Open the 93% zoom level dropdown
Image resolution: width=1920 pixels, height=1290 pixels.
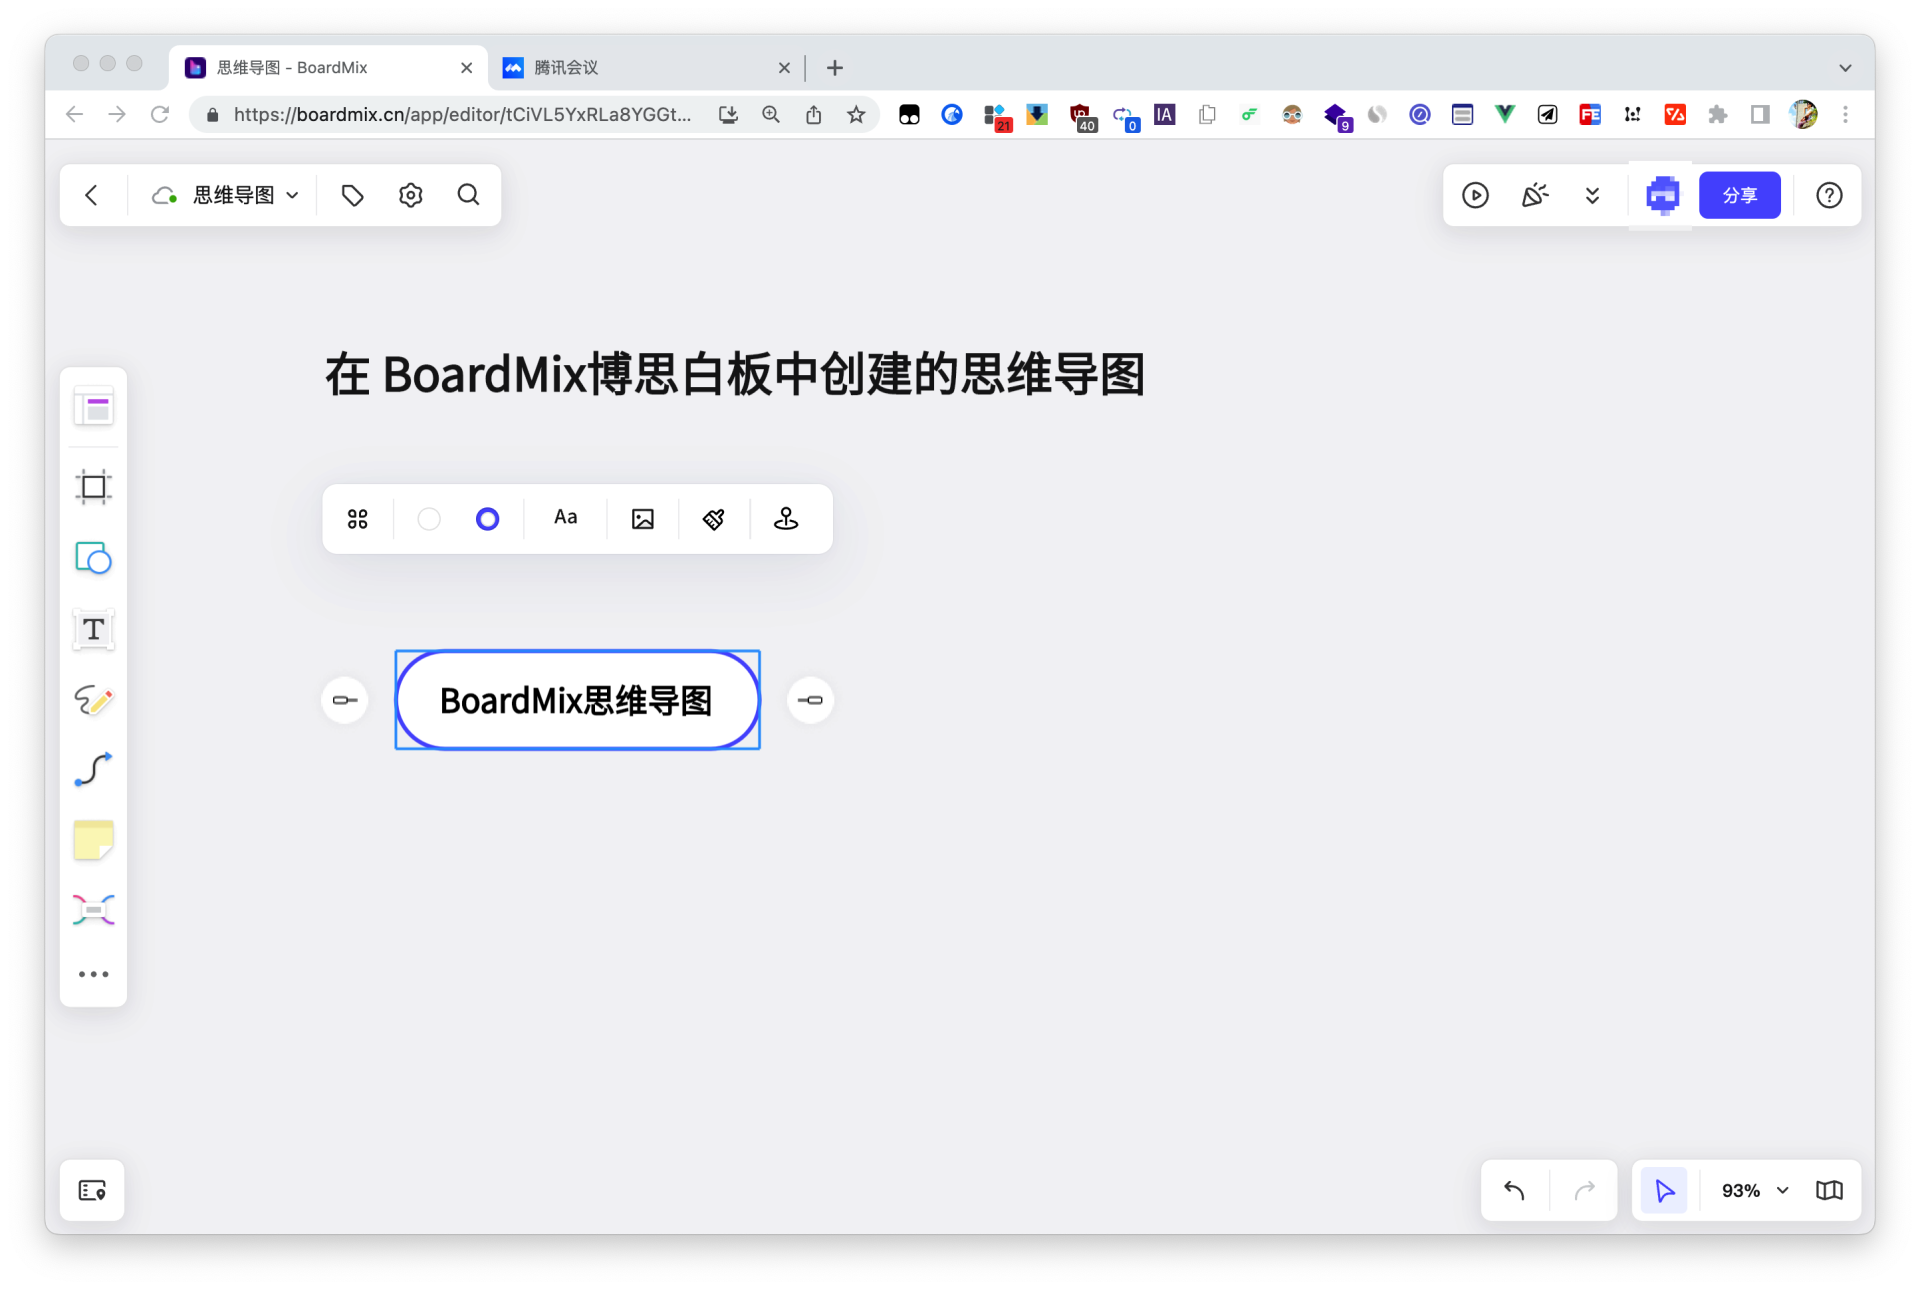tap(1755, 1190)
